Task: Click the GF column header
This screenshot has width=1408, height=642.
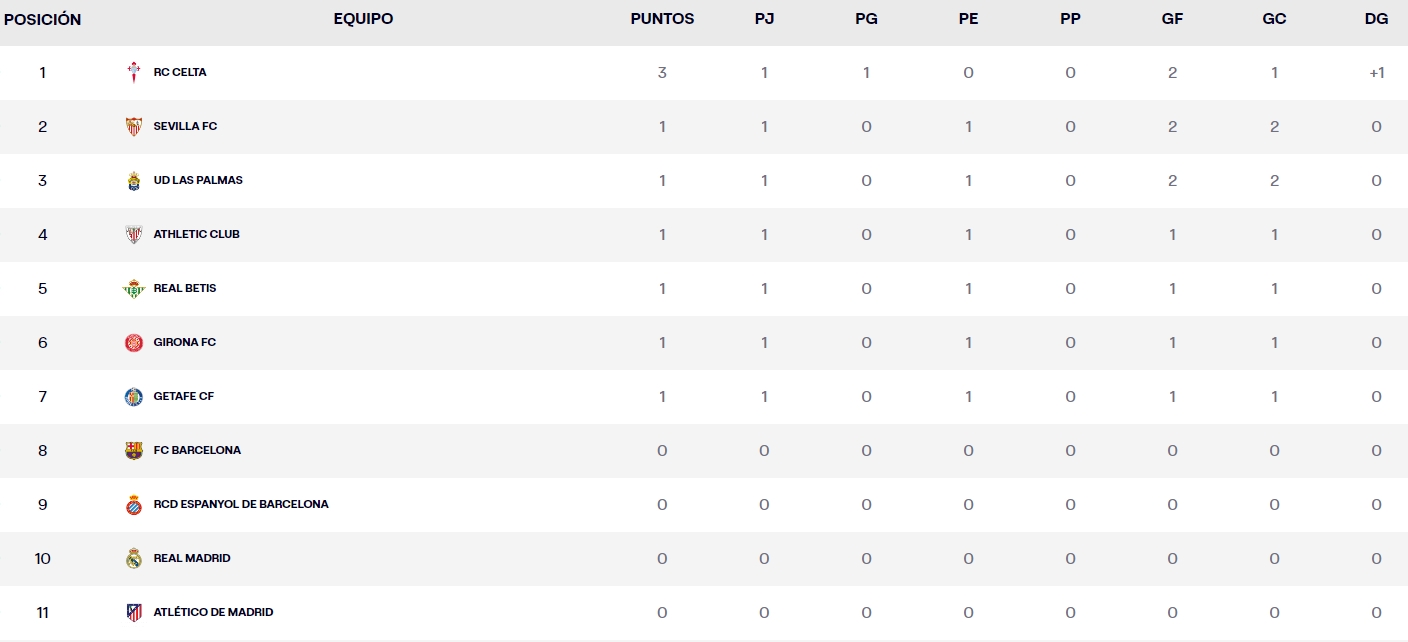Action: (x=1172, y=19)
